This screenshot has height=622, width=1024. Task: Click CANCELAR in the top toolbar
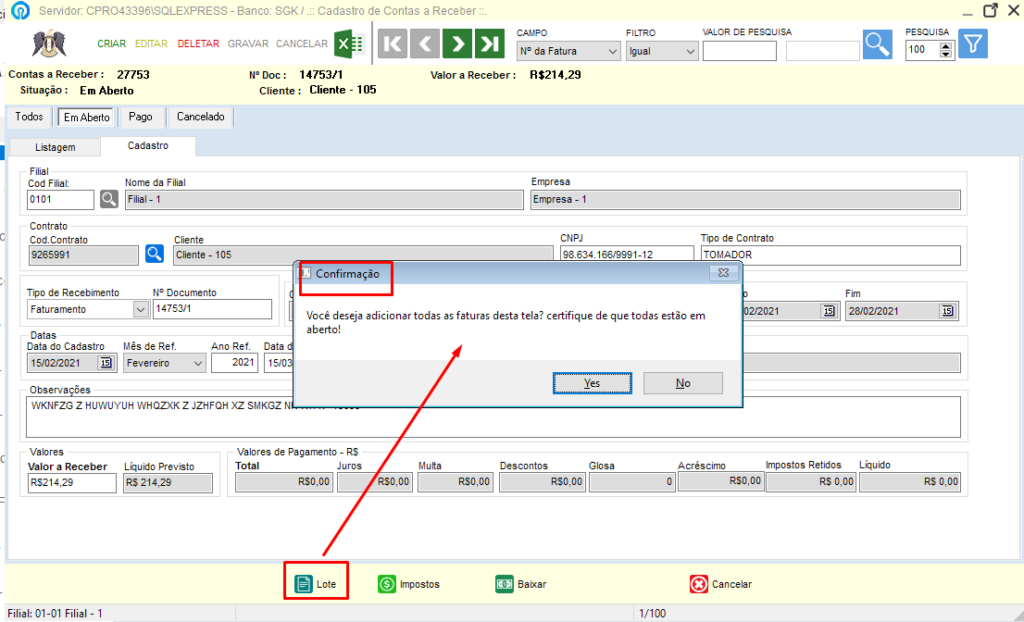point(302,44)
